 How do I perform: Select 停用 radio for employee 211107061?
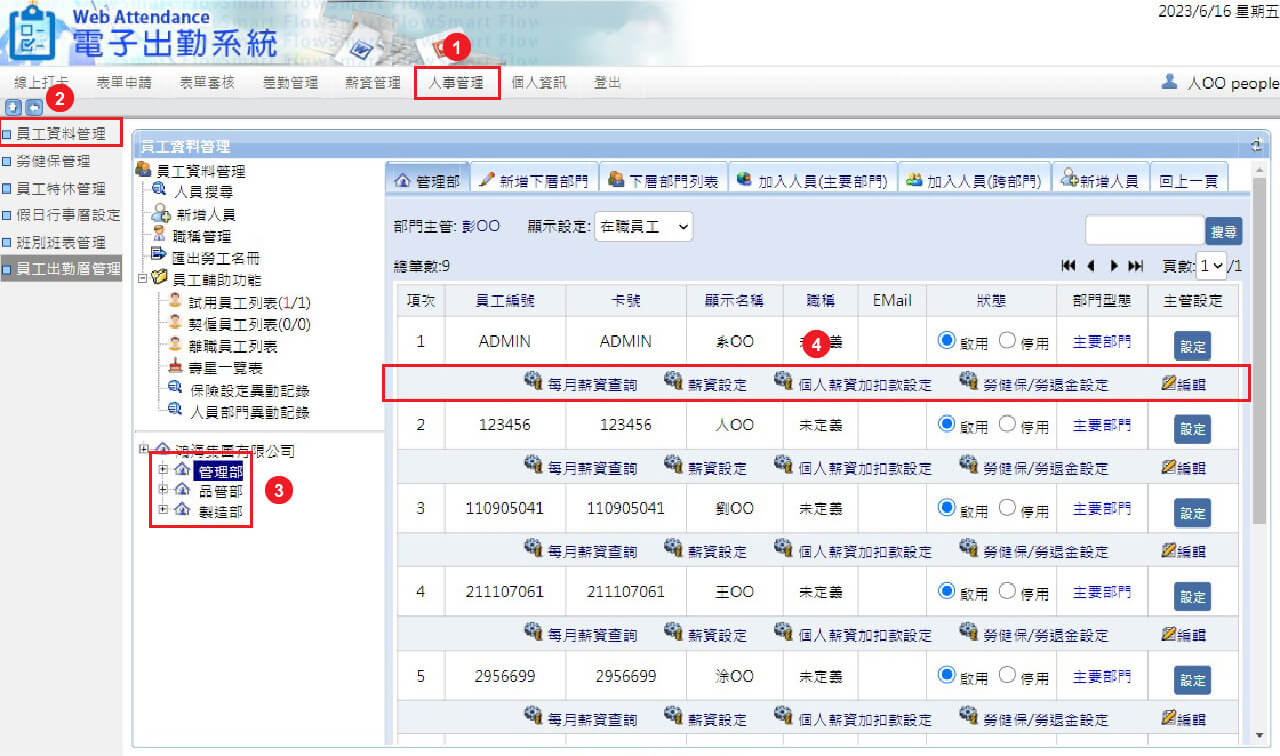coord(1007,590)
